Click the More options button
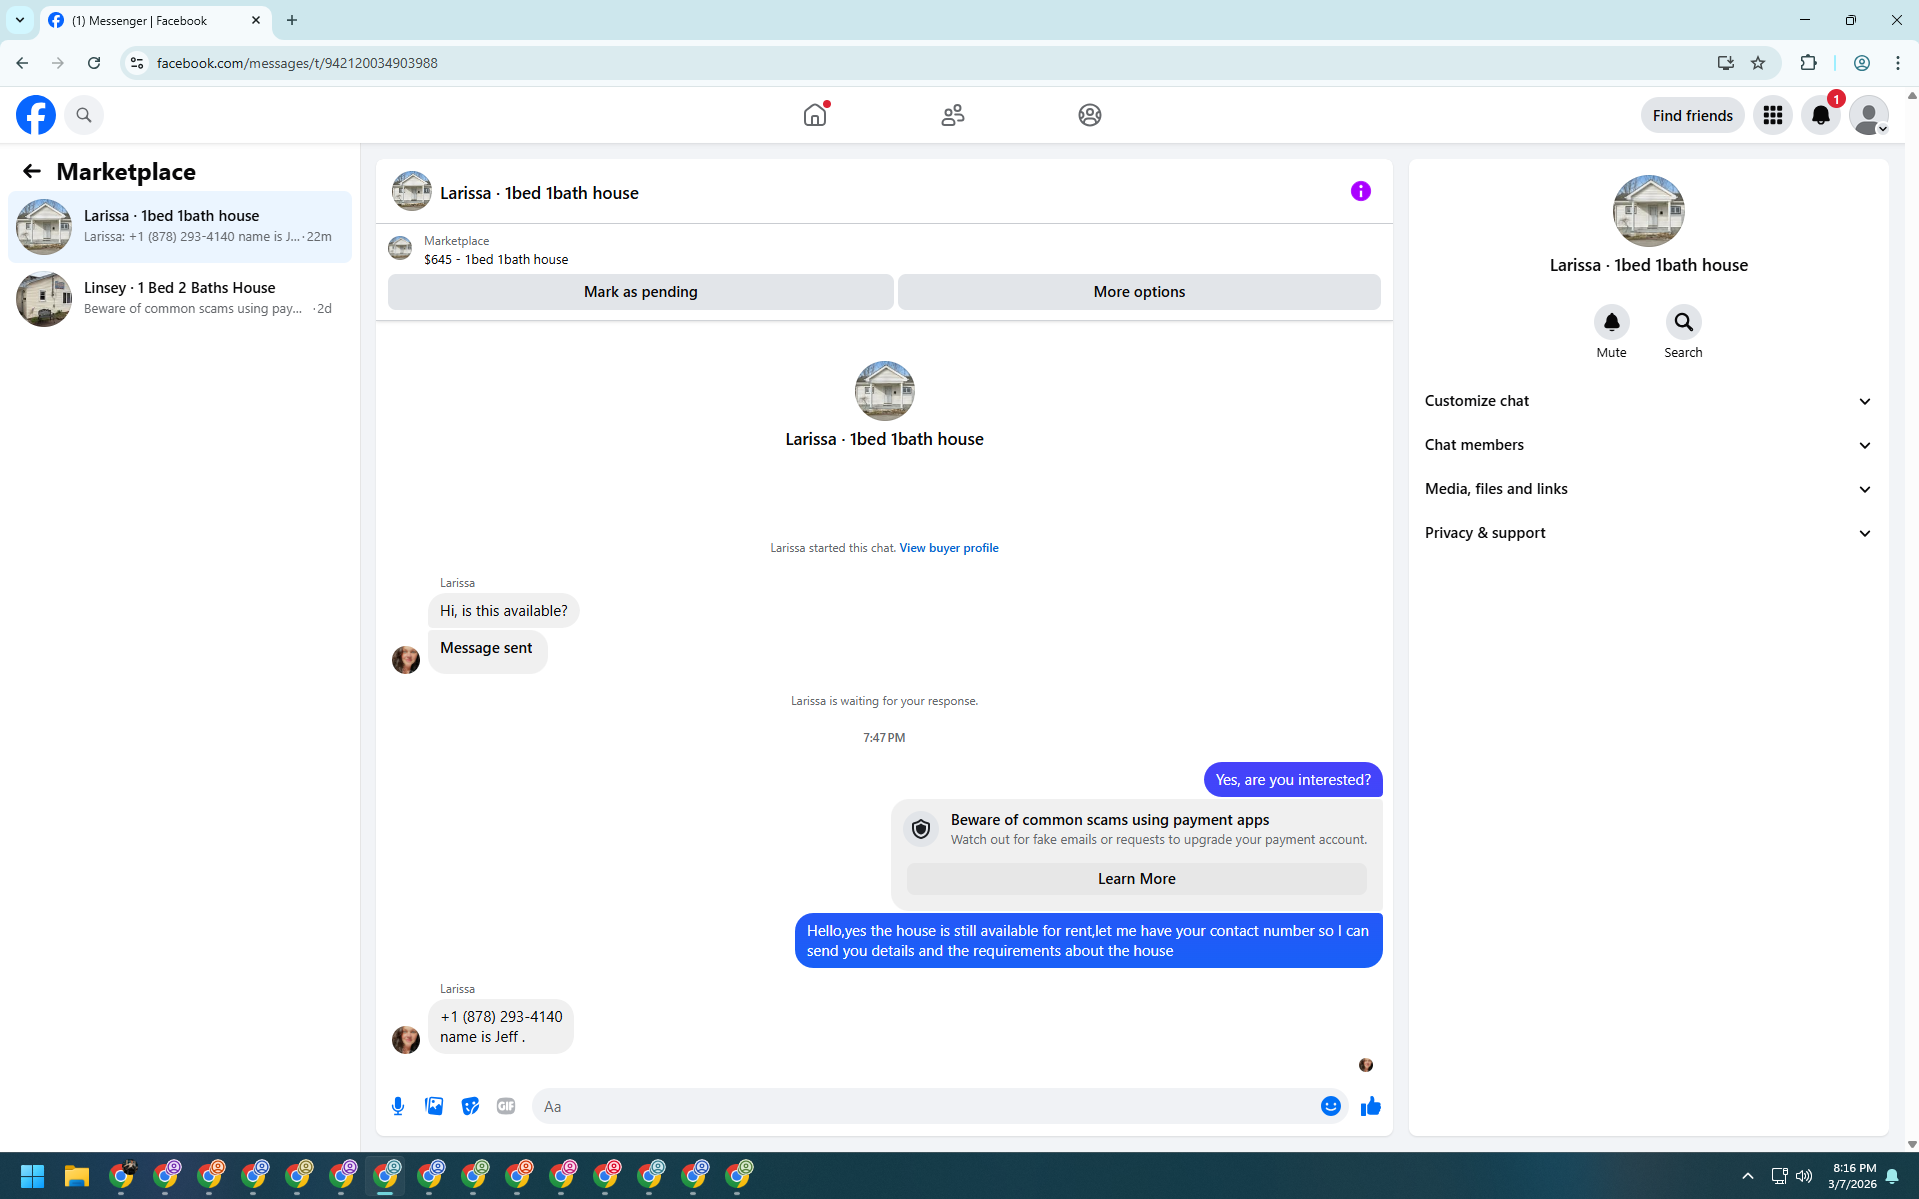1919x1199 pixels. (x=1139, y=292)
